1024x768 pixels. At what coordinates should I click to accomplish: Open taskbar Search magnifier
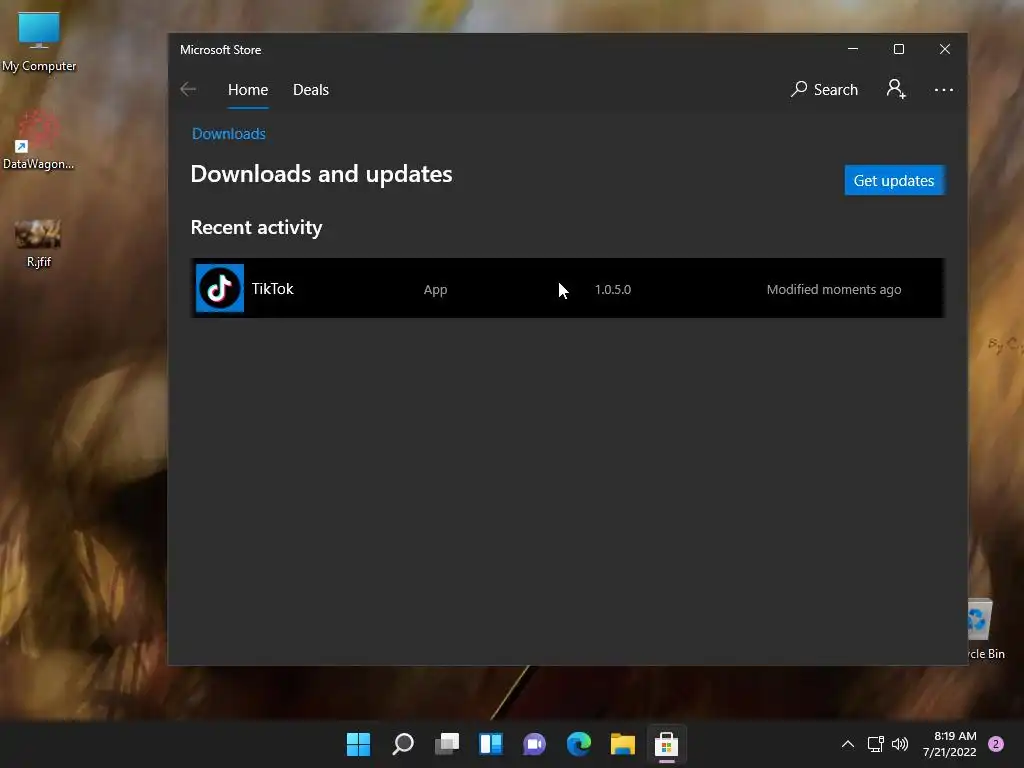pos(403,744)
